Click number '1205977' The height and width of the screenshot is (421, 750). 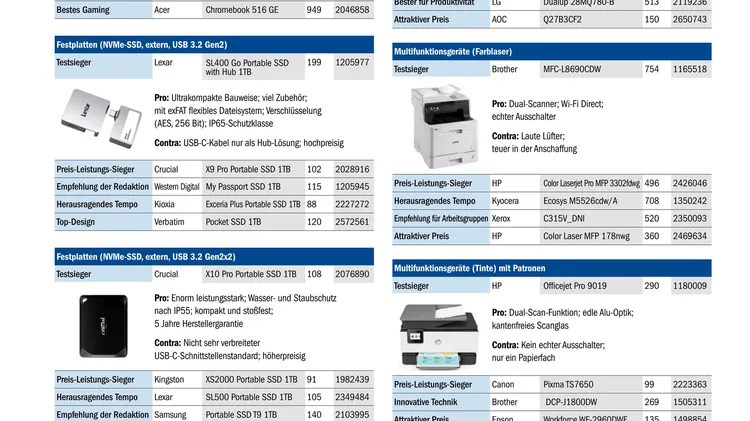point(353,62)
